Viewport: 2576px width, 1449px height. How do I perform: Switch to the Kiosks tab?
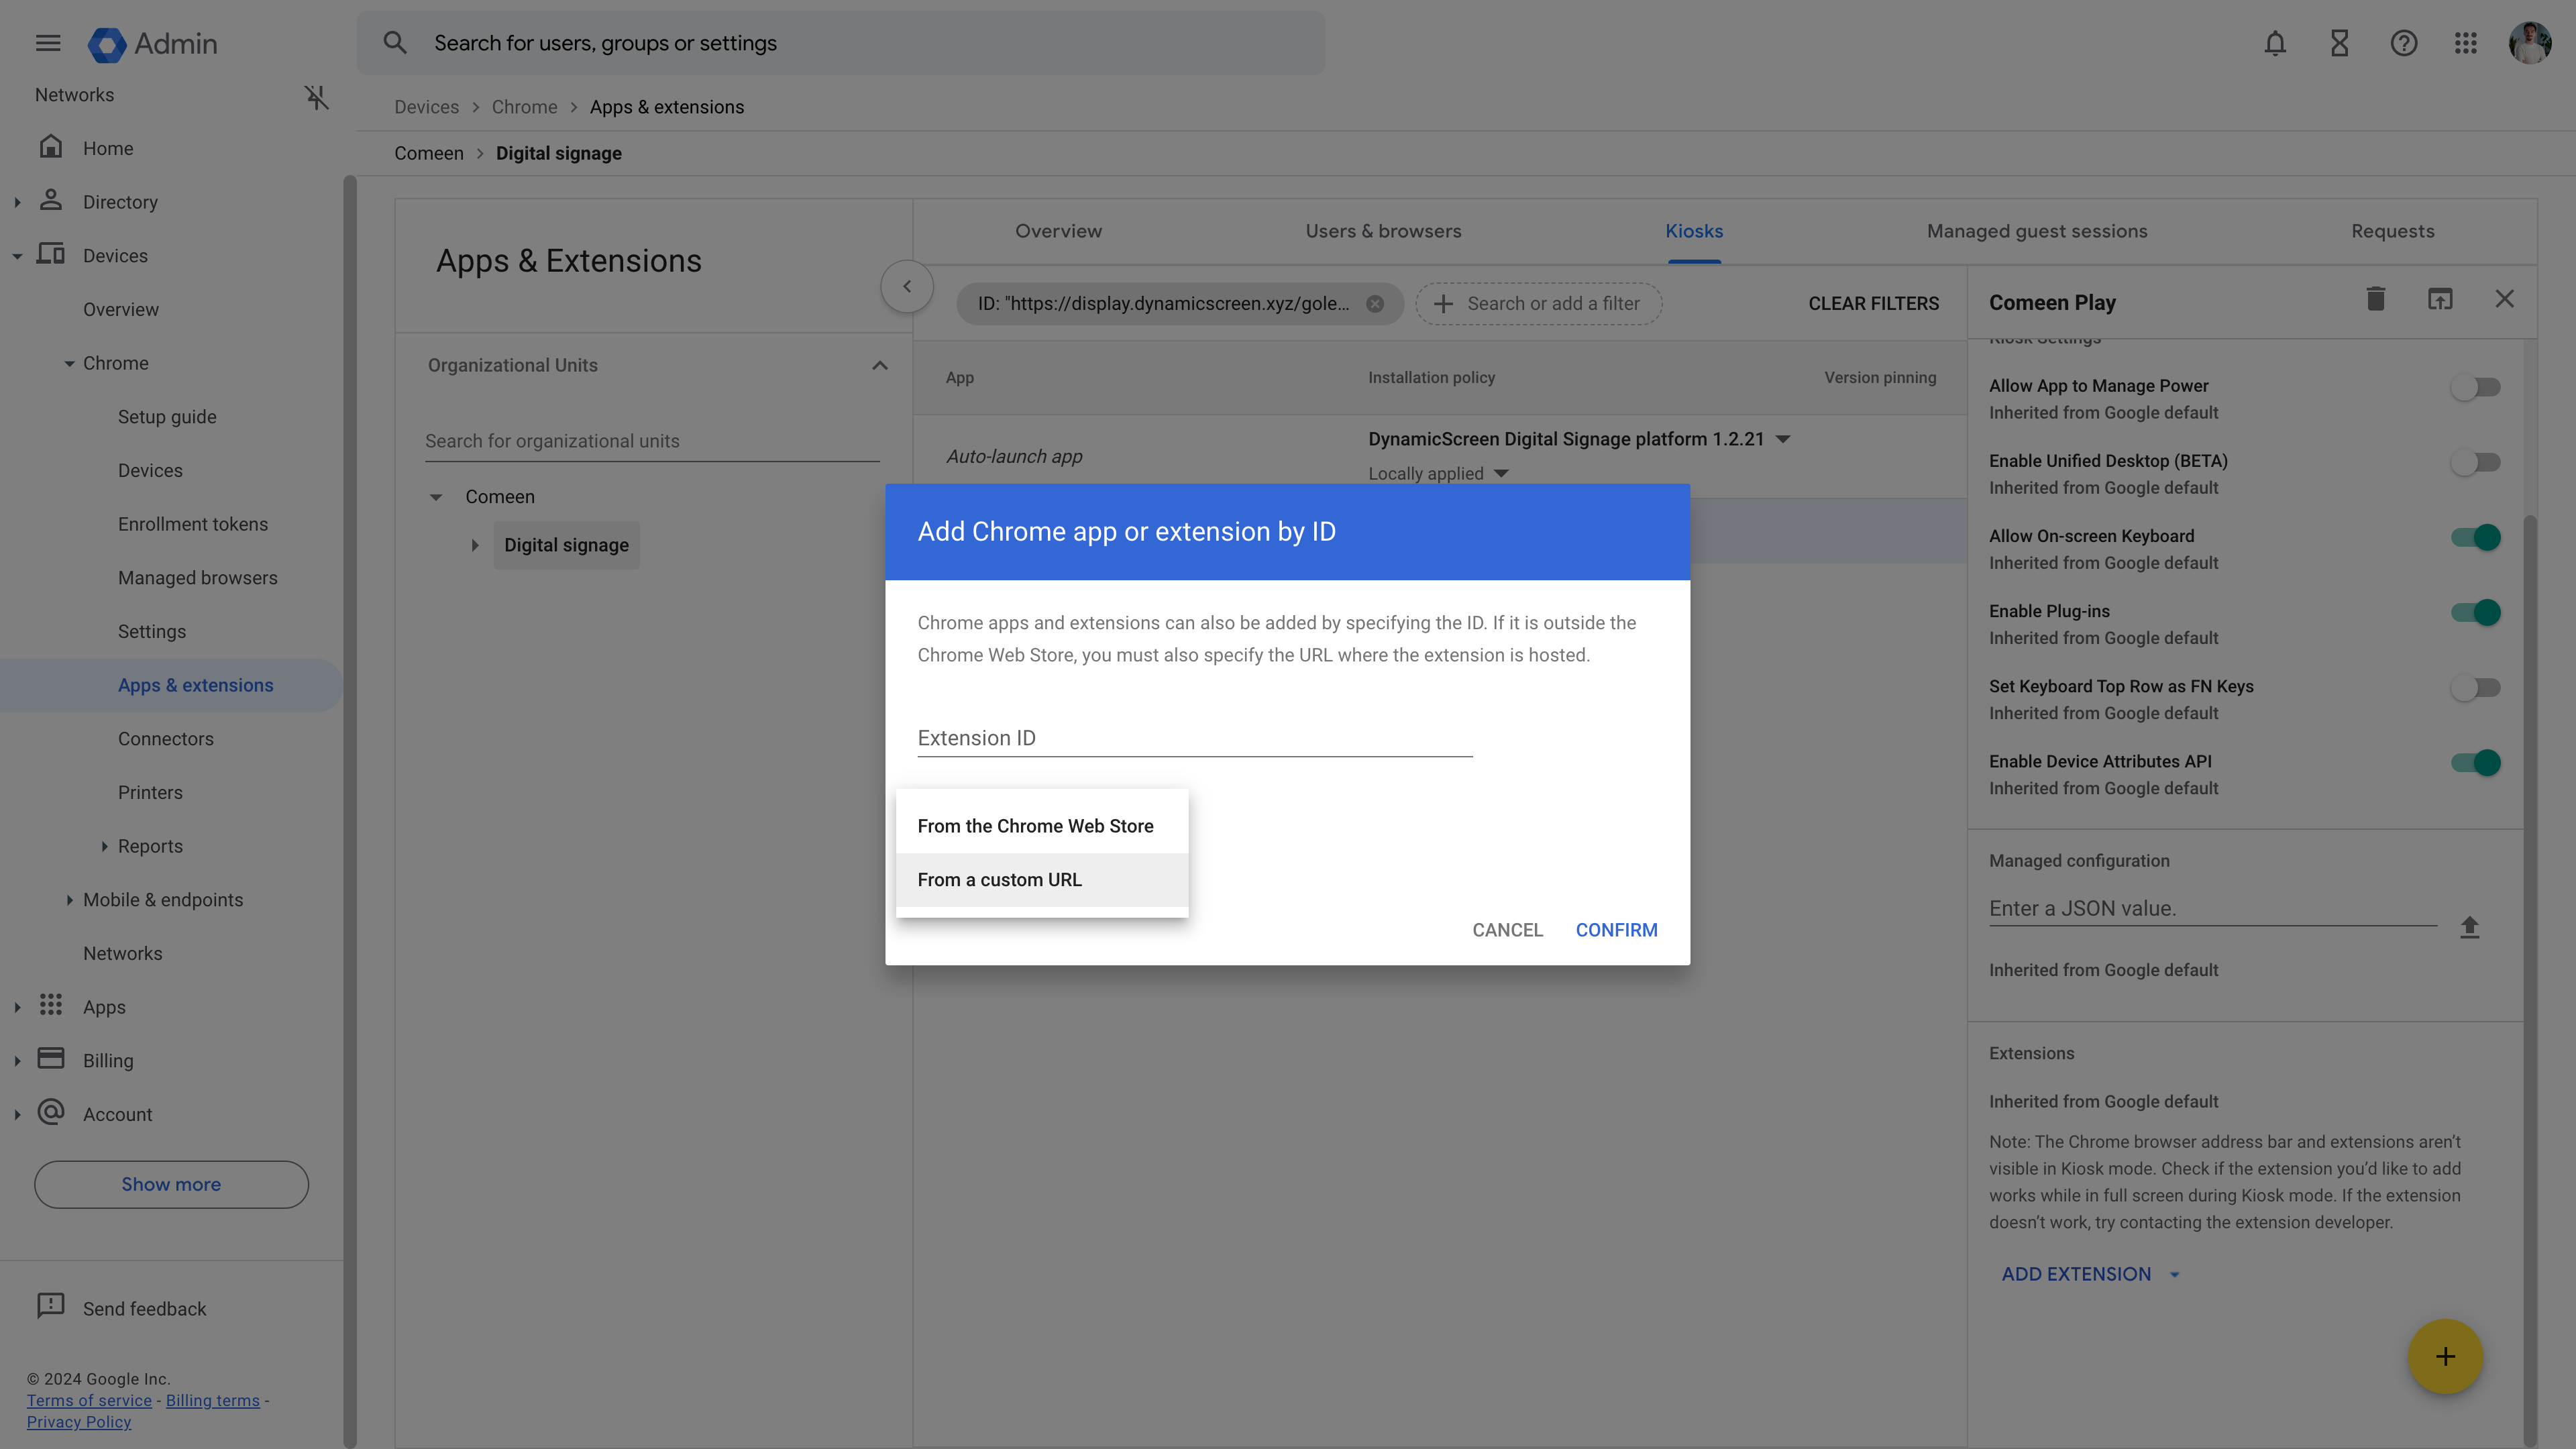tap(1693, 231)
